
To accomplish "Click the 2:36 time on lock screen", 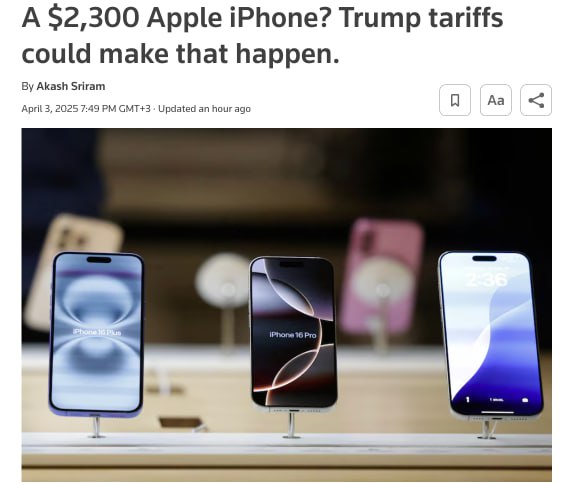I will 487,280.
